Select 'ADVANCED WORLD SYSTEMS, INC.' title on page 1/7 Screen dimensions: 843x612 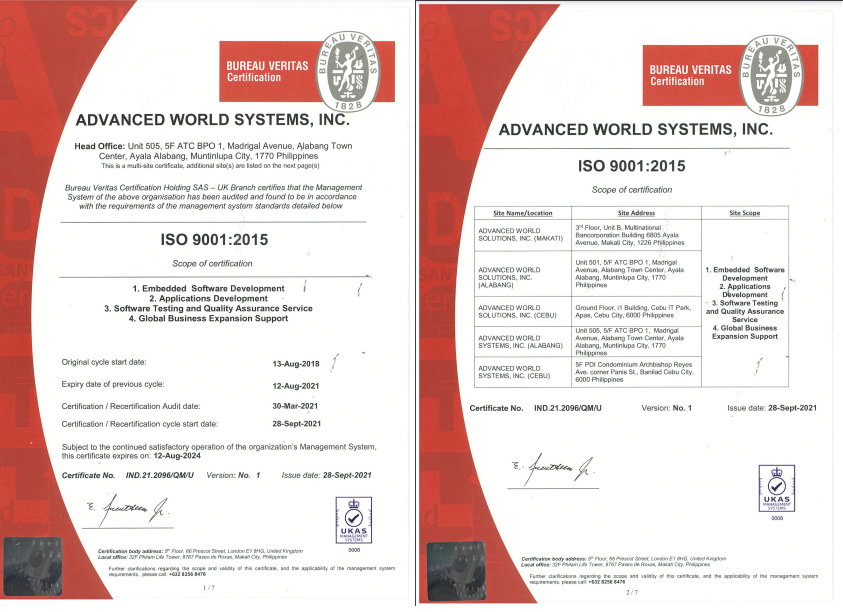(x=213, y=120)
